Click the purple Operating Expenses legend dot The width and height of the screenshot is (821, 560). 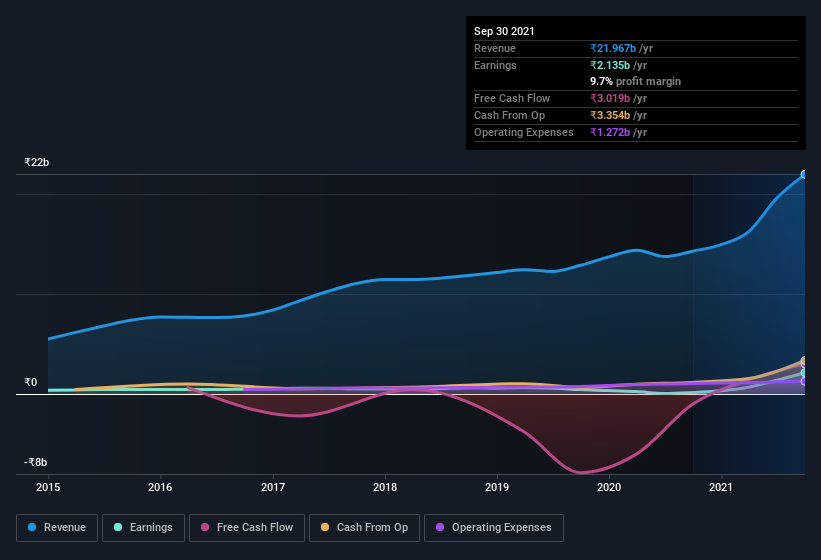(440, 527)
